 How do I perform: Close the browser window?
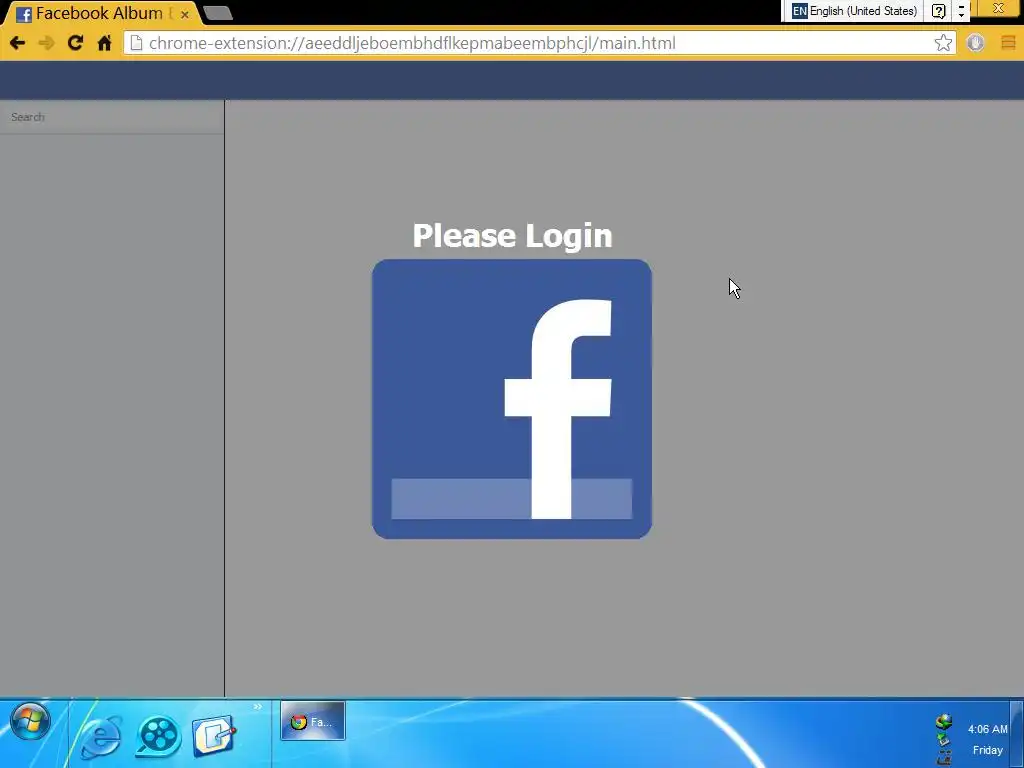(998, 8)
